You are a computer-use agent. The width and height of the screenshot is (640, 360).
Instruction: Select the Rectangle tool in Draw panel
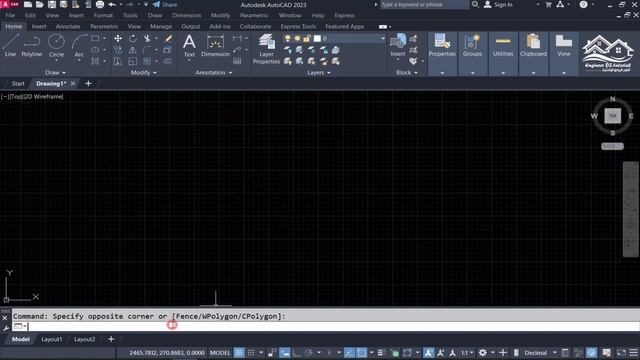[95, 38]
